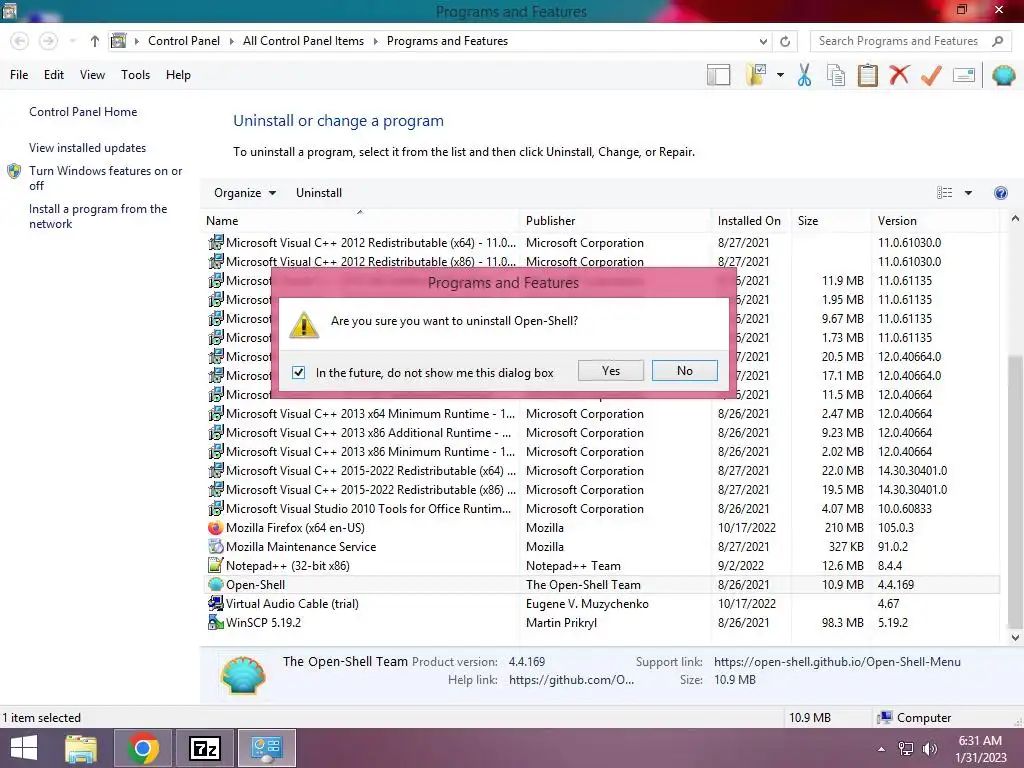This screenshot has width=1024, height=768.
Task: Open Google Chrome from the taskbar
Action: click(143, 748)
